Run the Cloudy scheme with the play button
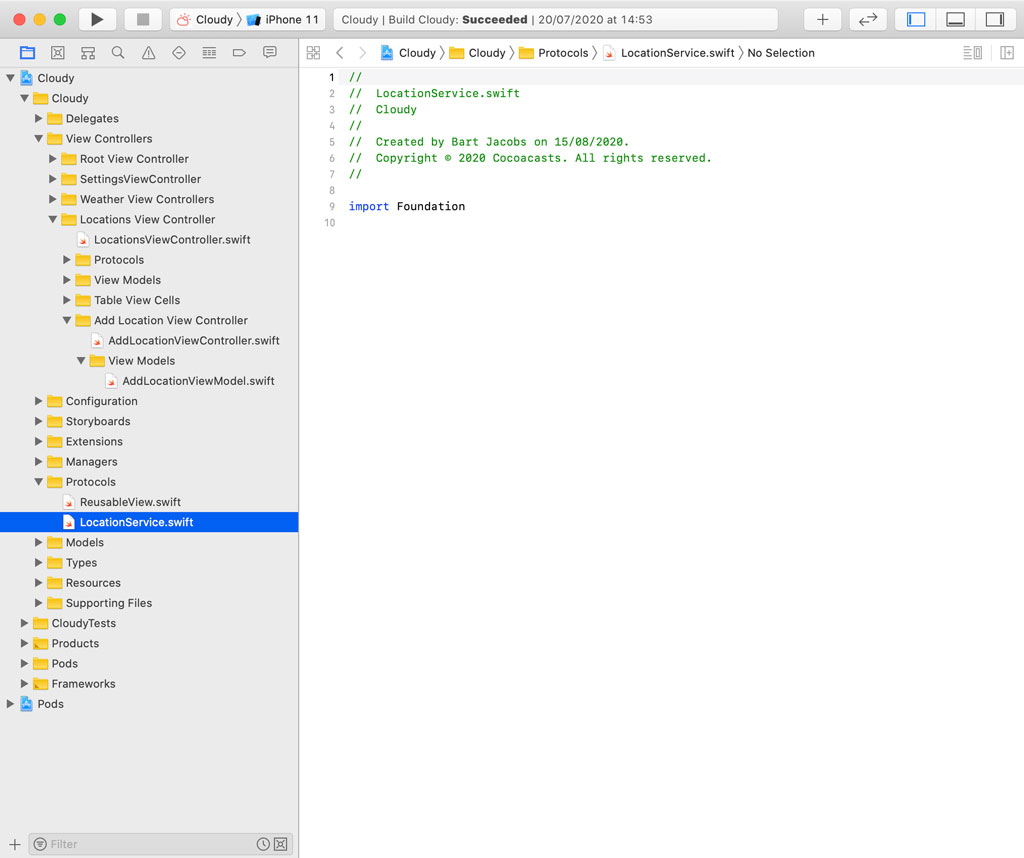 point(96,18)
